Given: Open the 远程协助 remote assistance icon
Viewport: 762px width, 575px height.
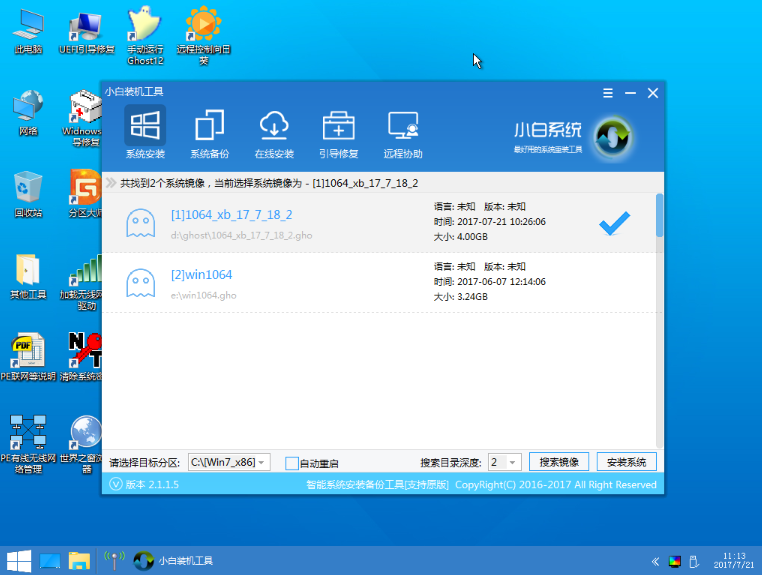Looking at the screenshot, I should (x=403, y=132).
